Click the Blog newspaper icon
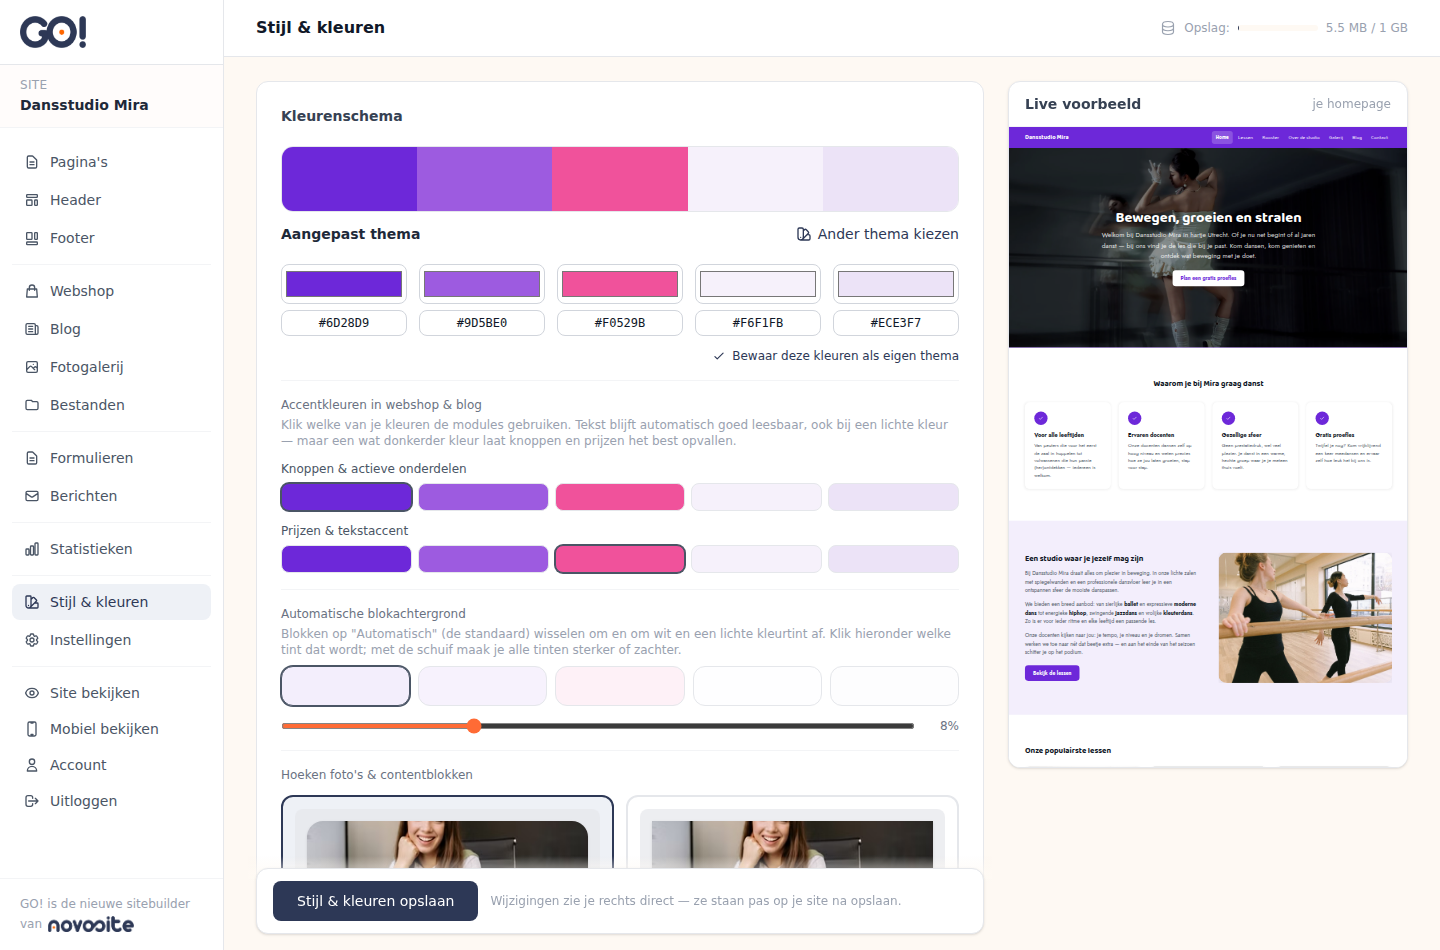The height and width of the screenshot is (950, 1440). point(32,329)
